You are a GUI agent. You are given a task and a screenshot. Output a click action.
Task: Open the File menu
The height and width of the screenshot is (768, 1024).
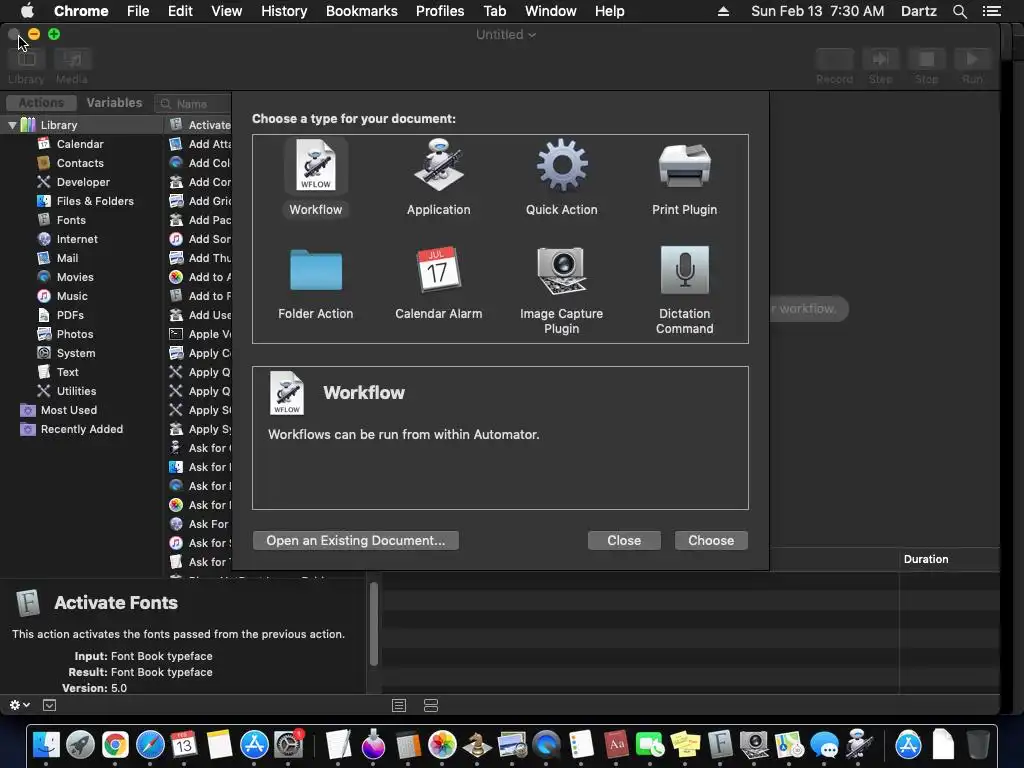coord(138,11)
